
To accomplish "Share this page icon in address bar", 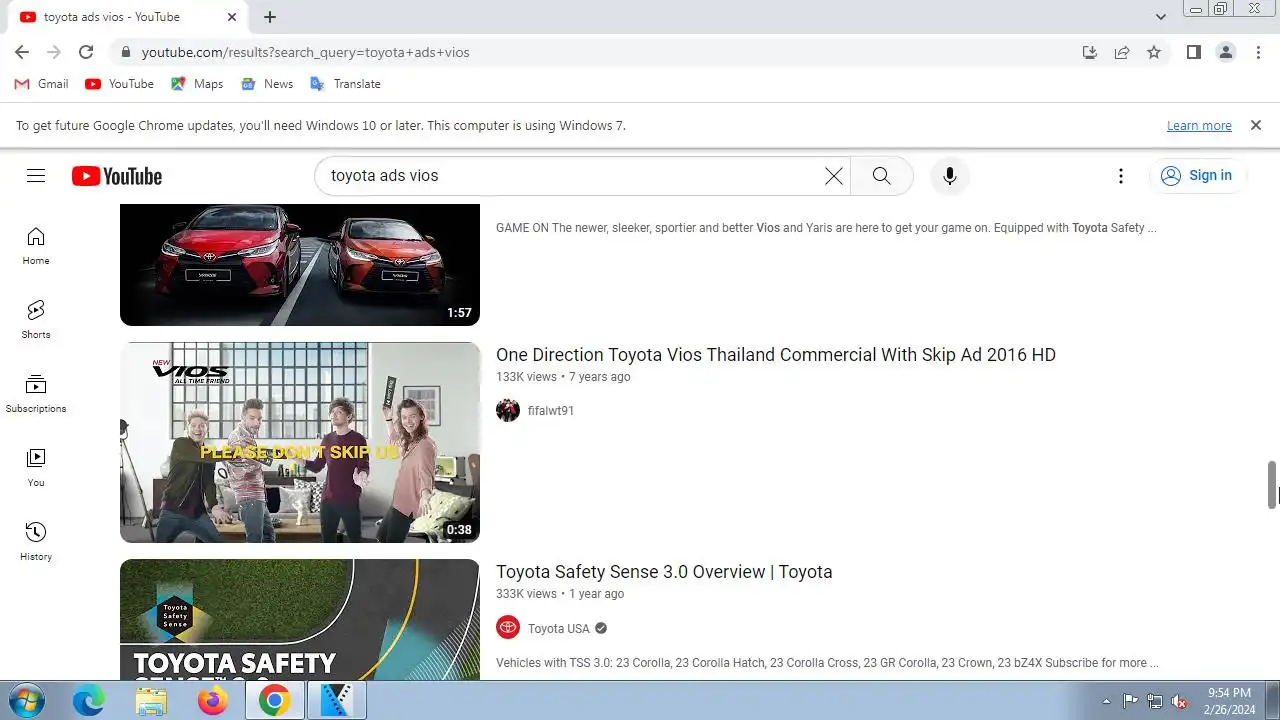I will coord(1122,52).
